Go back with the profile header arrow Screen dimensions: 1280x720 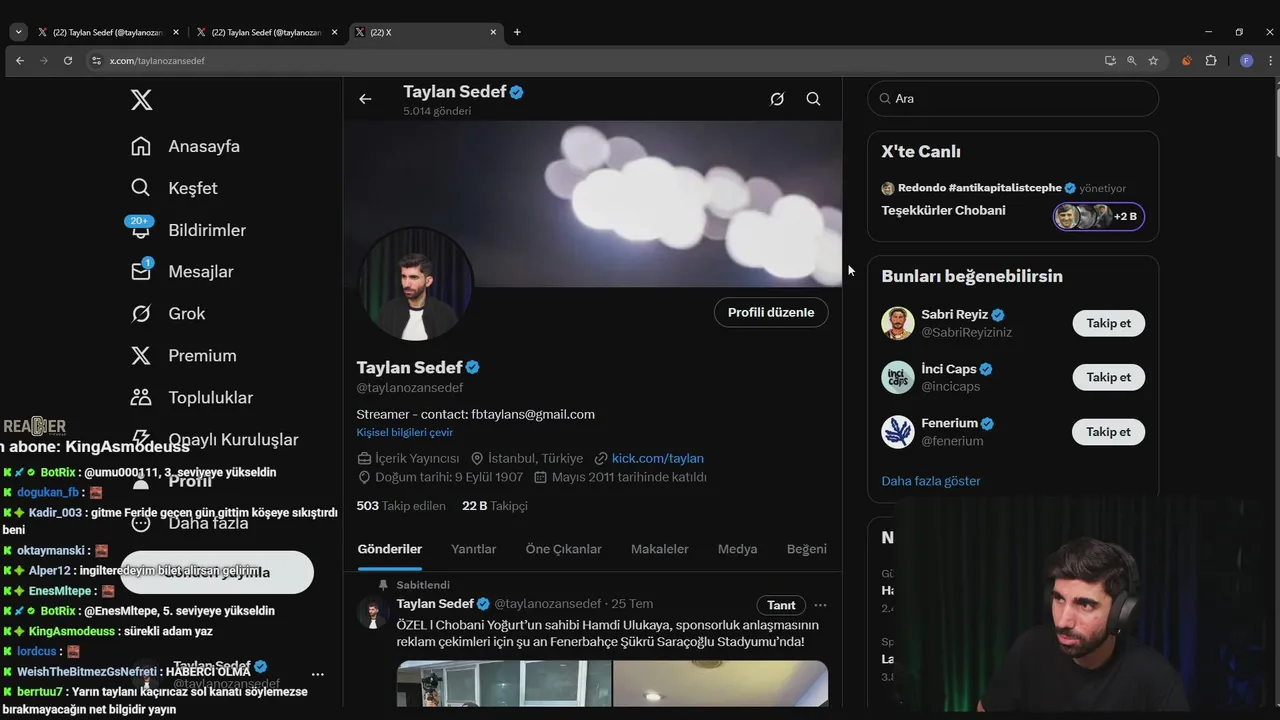coord(365,99)
